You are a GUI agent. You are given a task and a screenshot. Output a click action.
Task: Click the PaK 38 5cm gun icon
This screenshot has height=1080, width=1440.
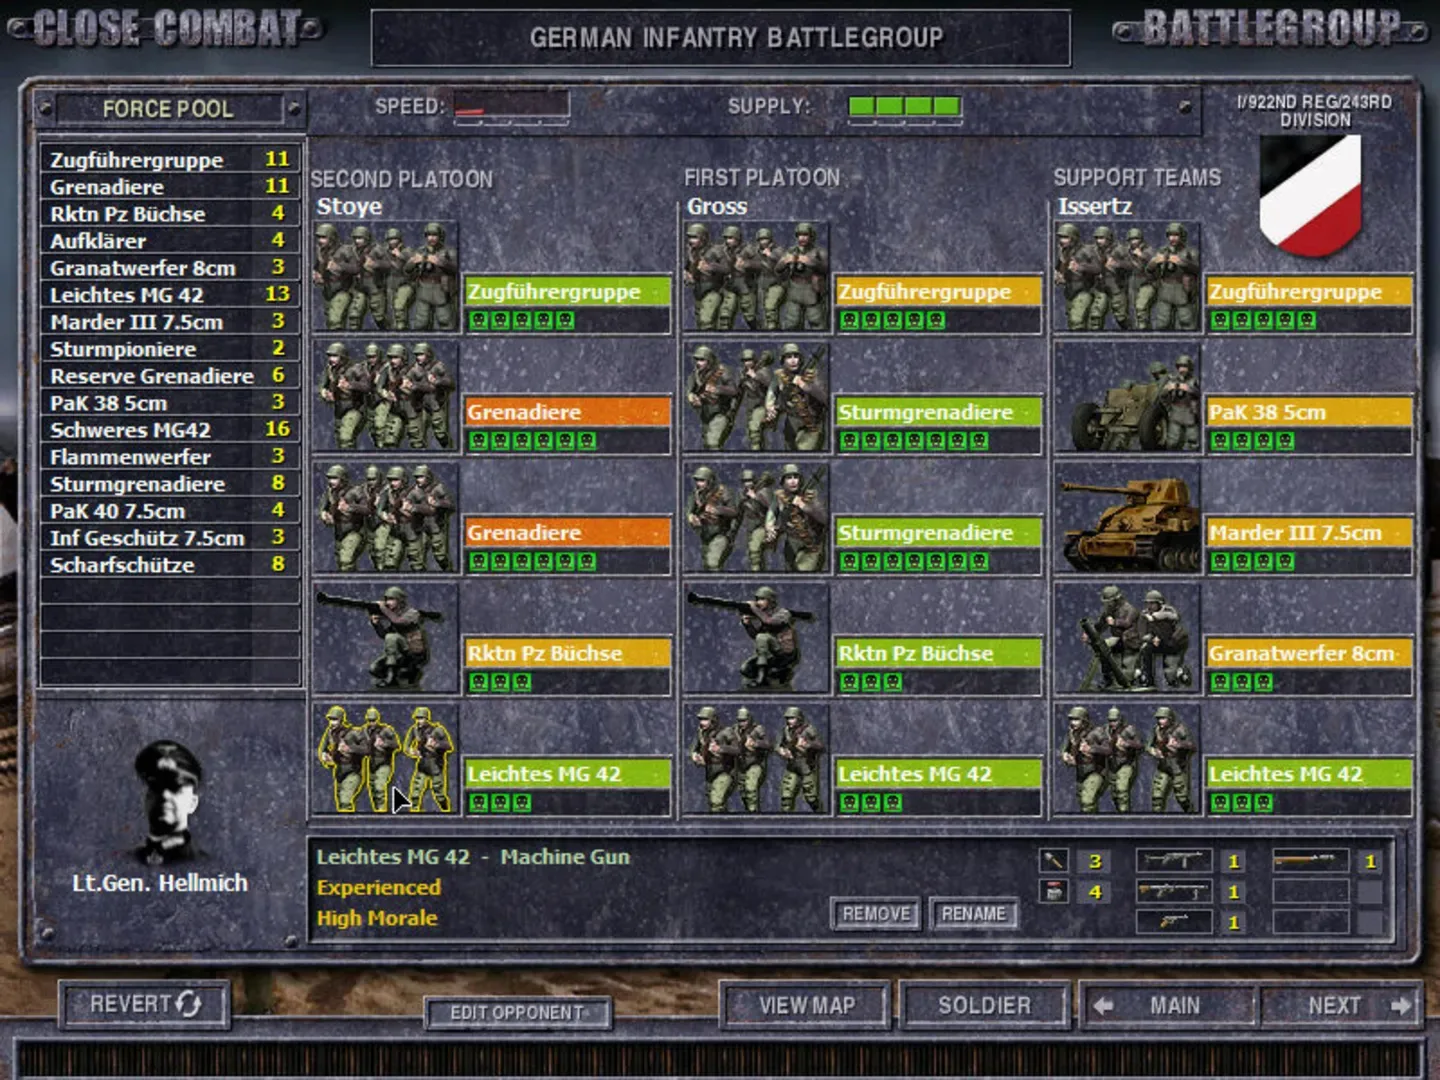[1127, 399]
